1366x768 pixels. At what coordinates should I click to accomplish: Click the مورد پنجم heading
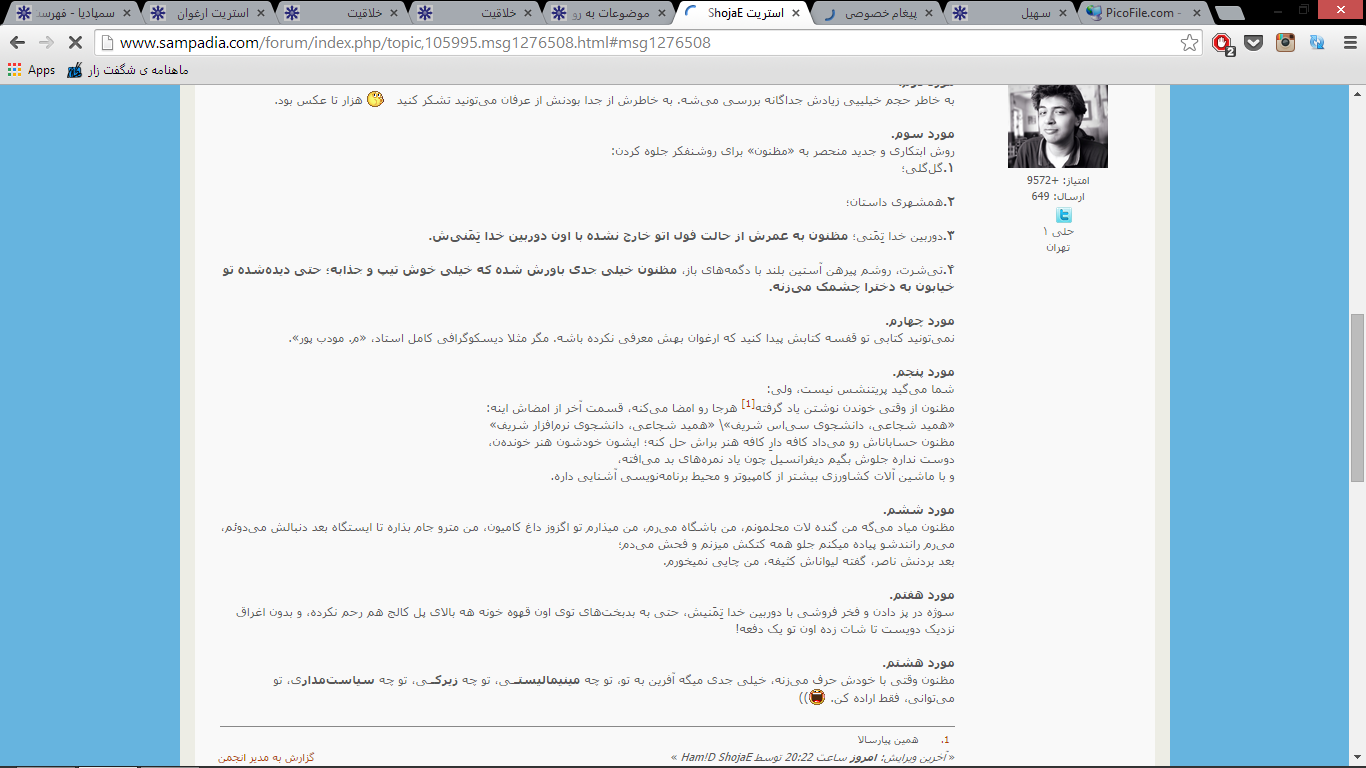[922, 372]
